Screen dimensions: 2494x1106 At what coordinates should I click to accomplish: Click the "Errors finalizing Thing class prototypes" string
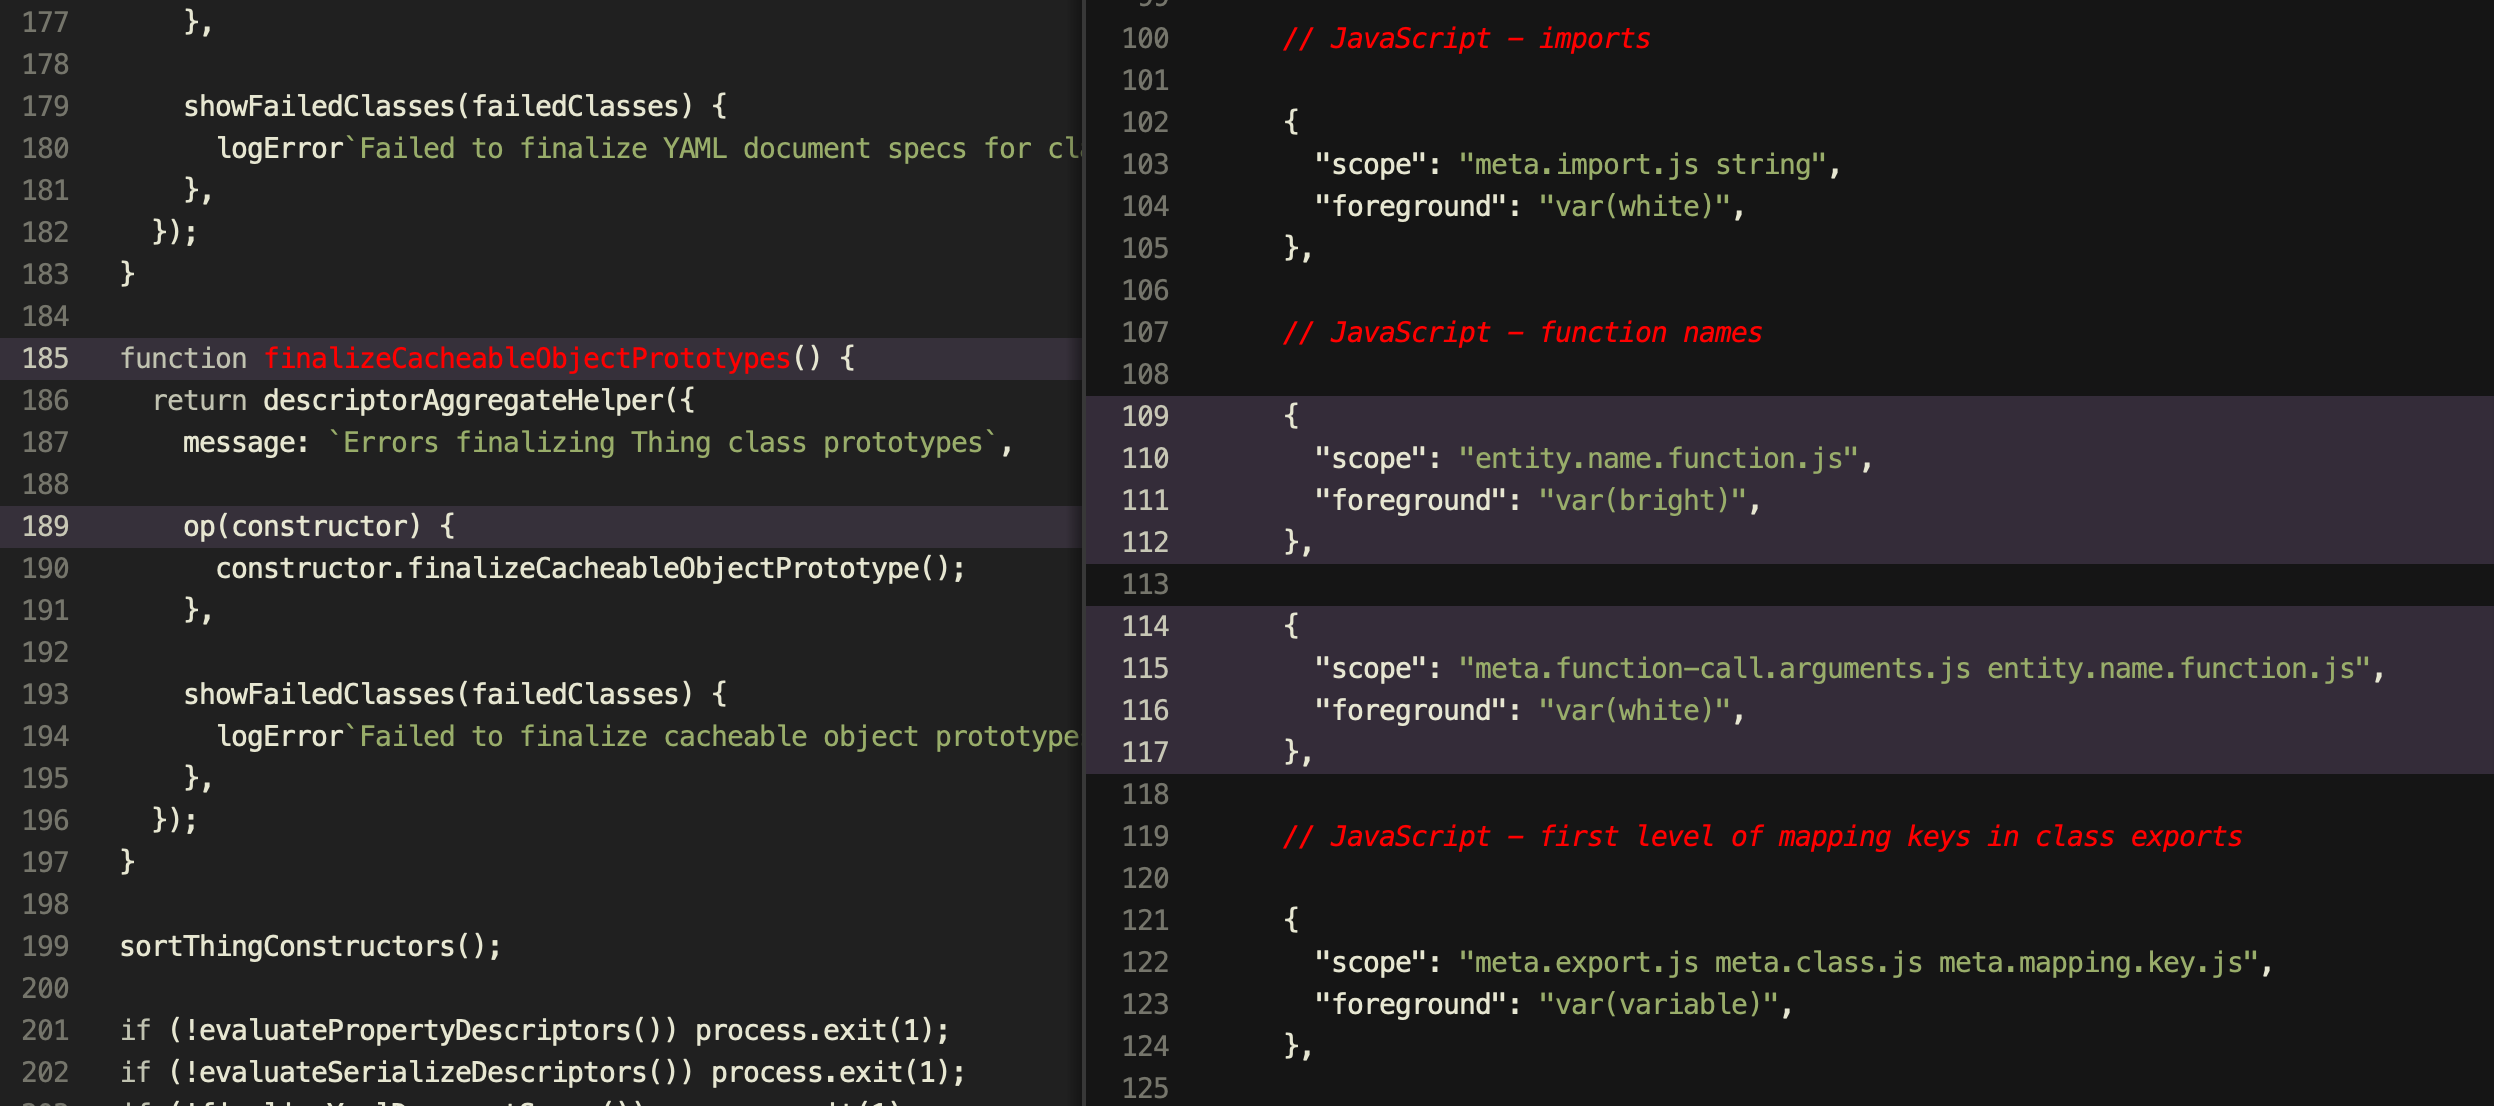[662, 442]
